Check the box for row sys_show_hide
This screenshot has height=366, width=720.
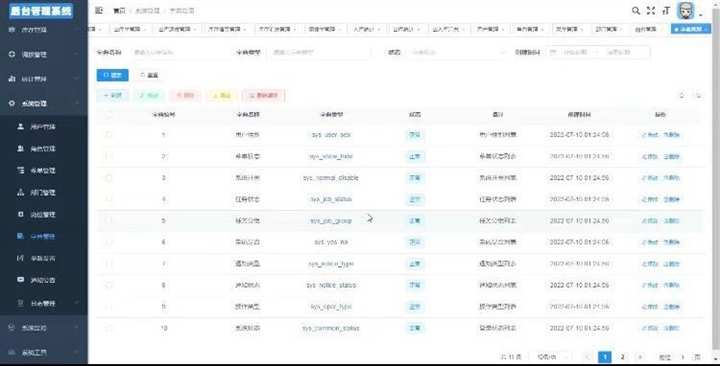click(109, 156)
